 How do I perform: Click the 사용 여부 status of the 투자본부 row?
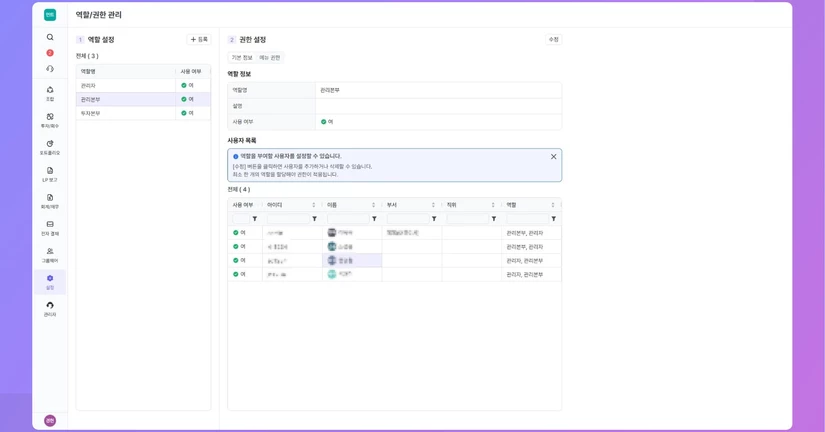click(188, 113)
